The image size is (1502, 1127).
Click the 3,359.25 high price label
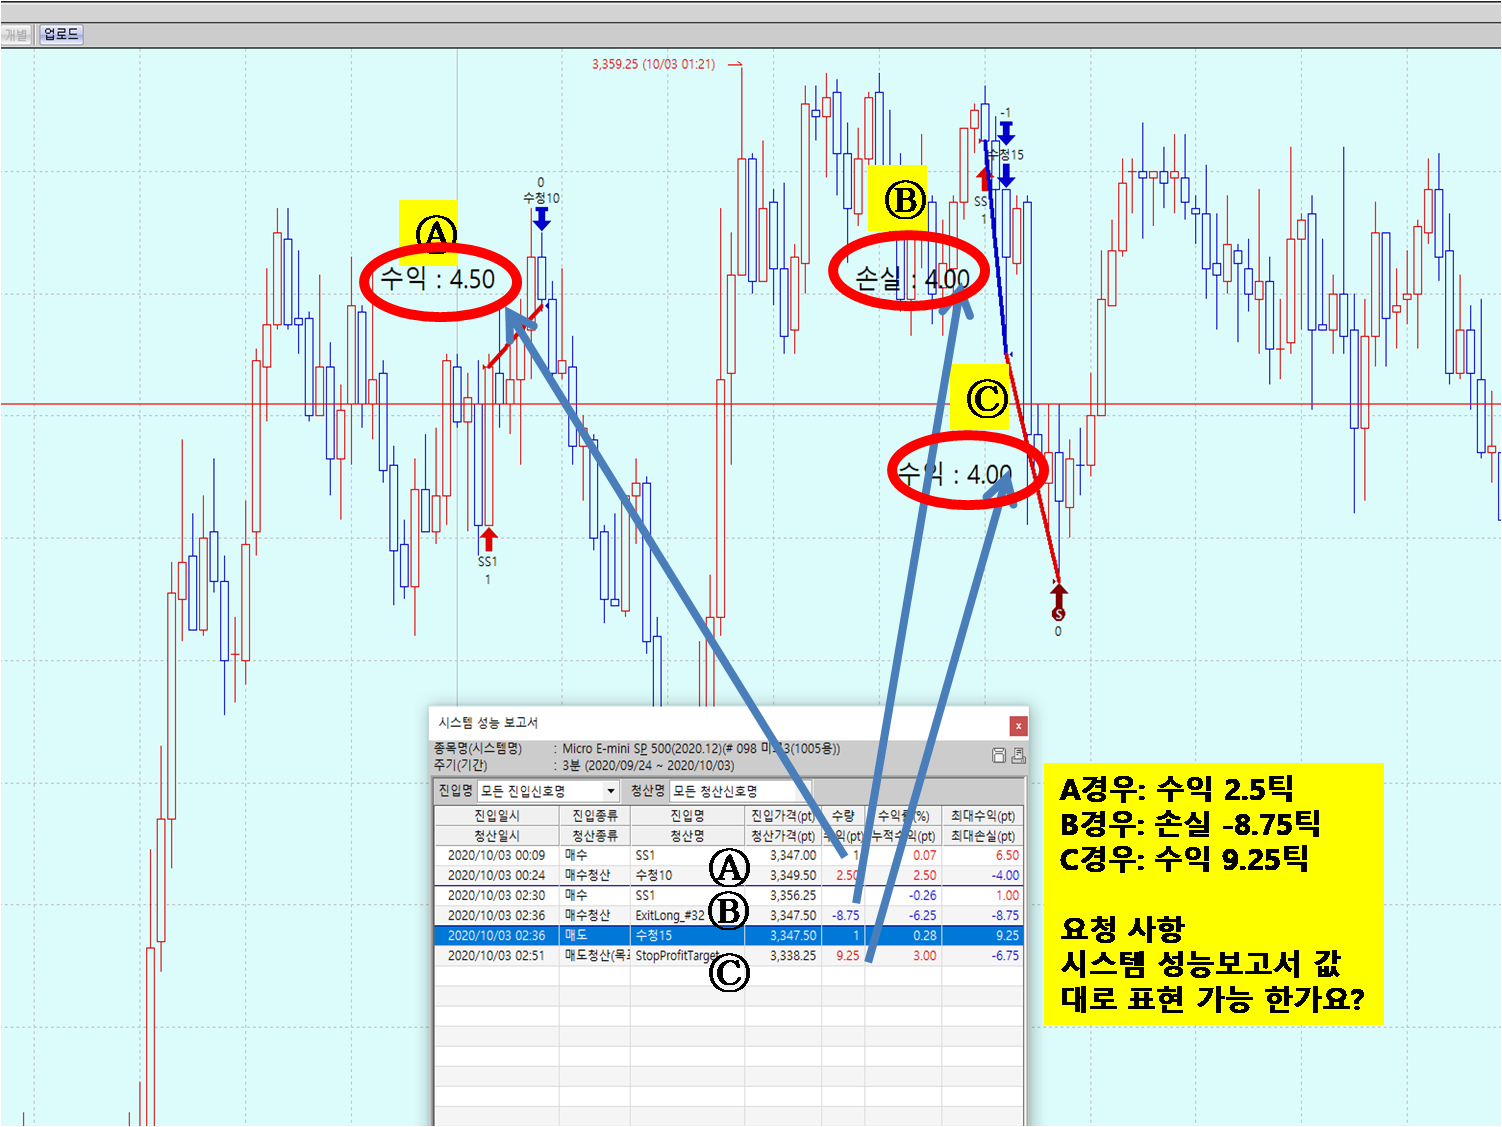coord(653,64)
